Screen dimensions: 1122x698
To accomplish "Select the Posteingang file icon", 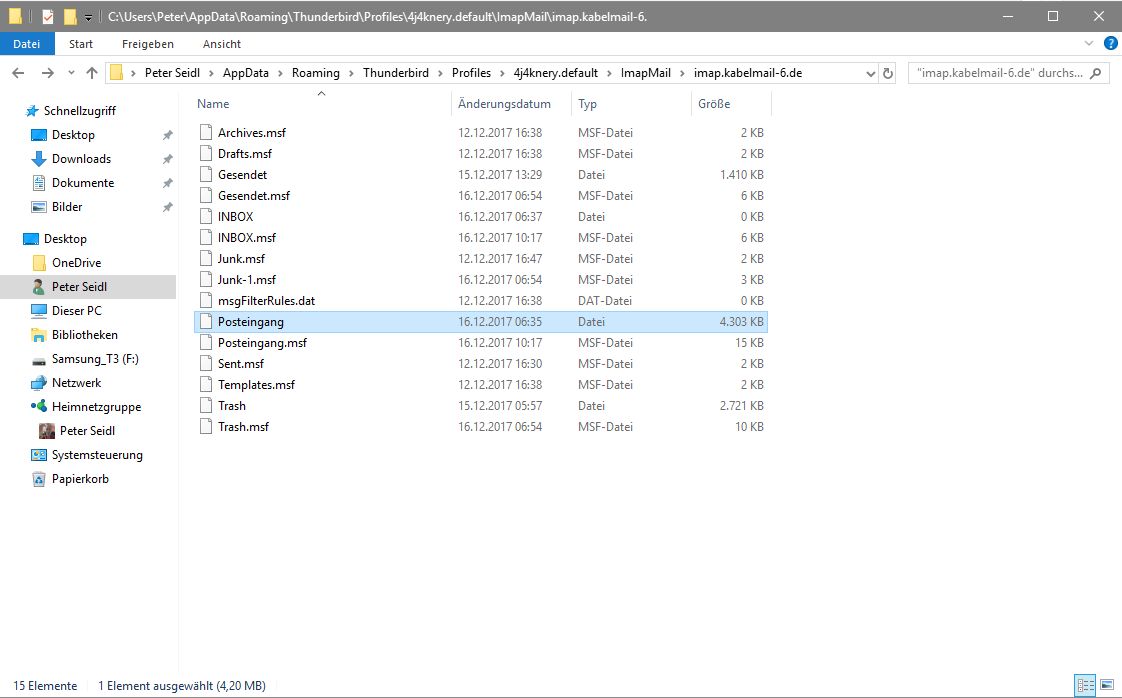I will pos(206,321).
